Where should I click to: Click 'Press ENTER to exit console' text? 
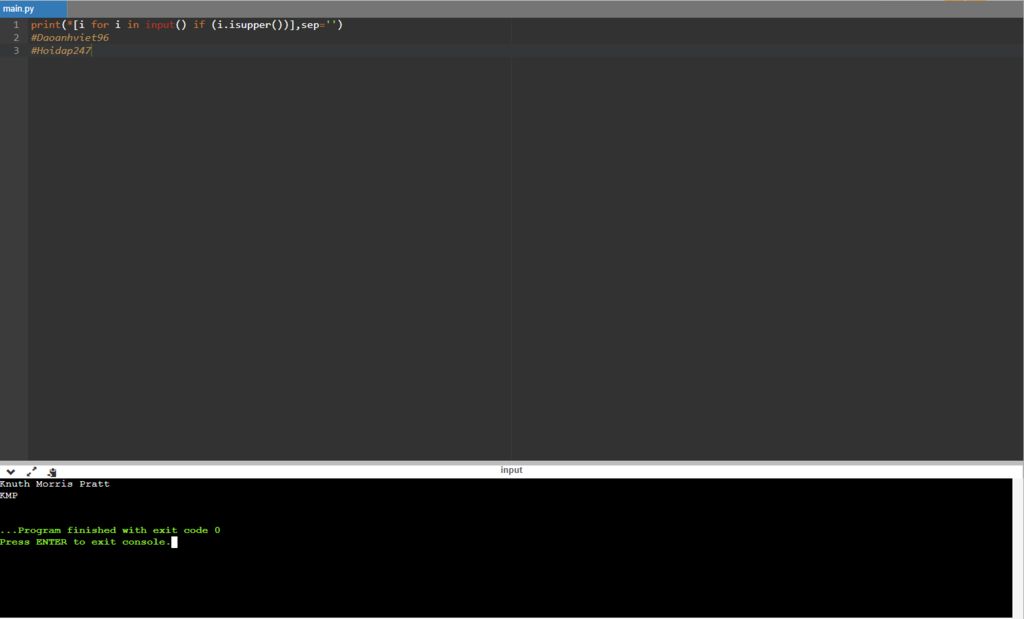86,542
